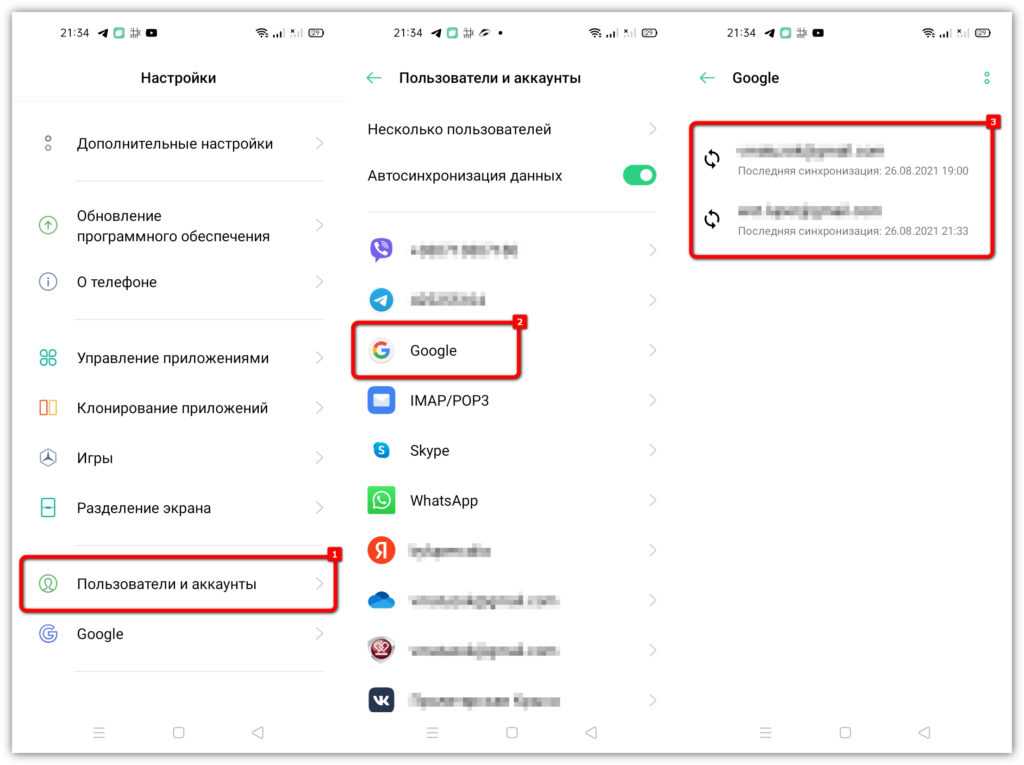
Task: Open Управление приложениями settings item
Action: 178,358
